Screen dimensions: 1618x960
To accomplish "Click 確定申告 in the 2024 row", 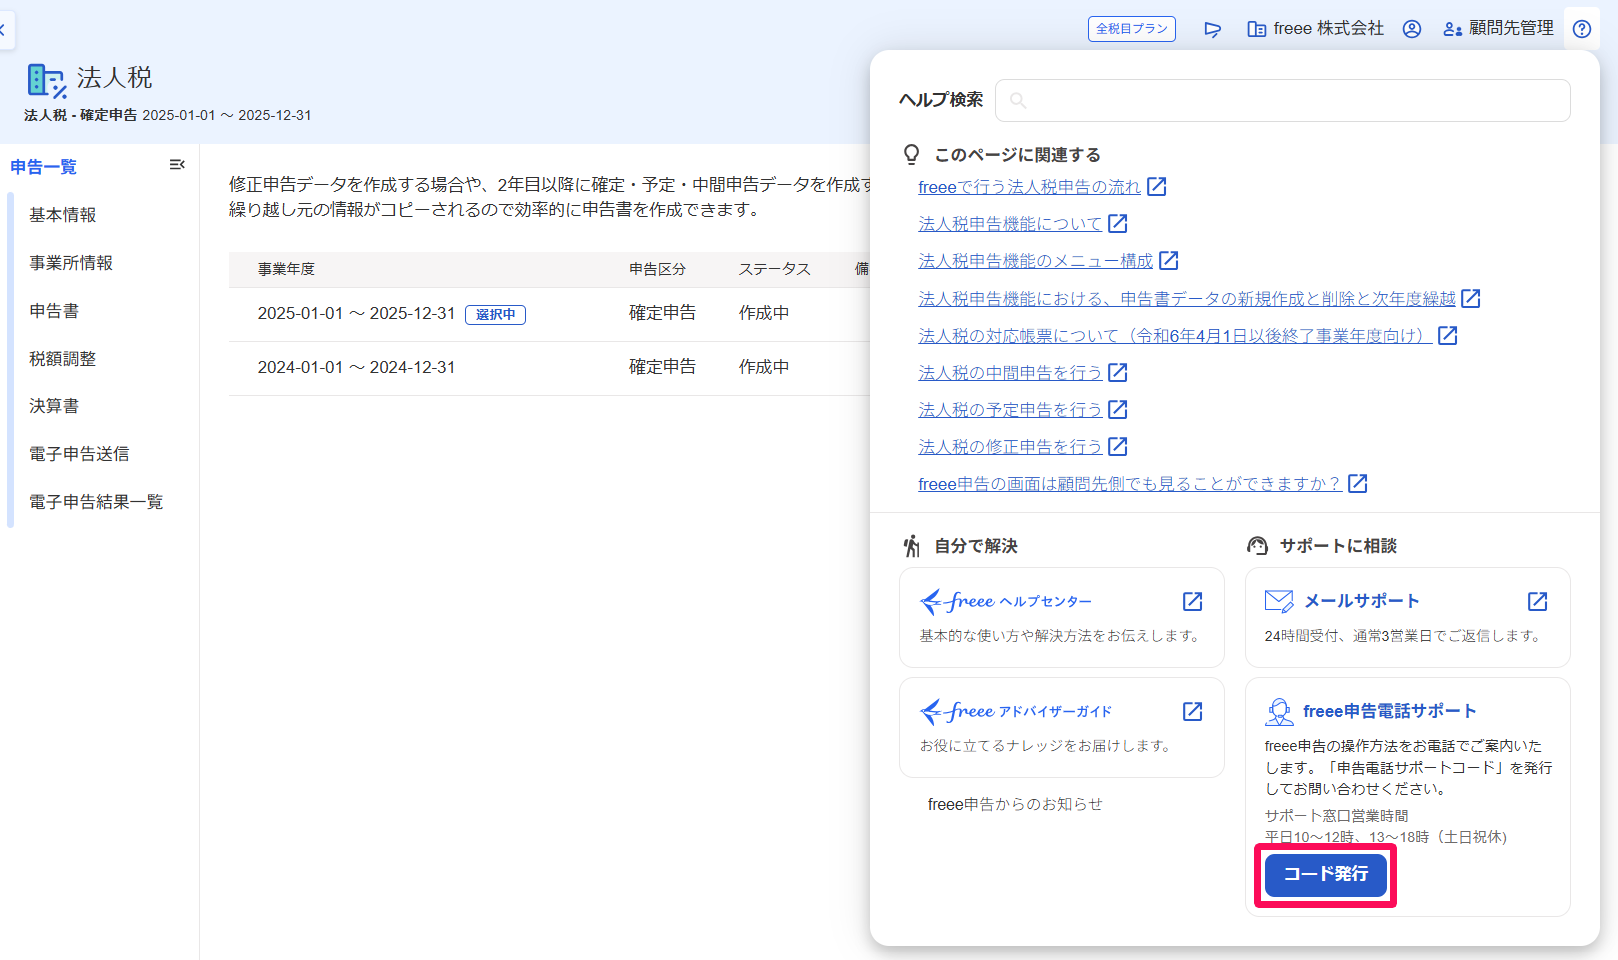I will (662, 367).
